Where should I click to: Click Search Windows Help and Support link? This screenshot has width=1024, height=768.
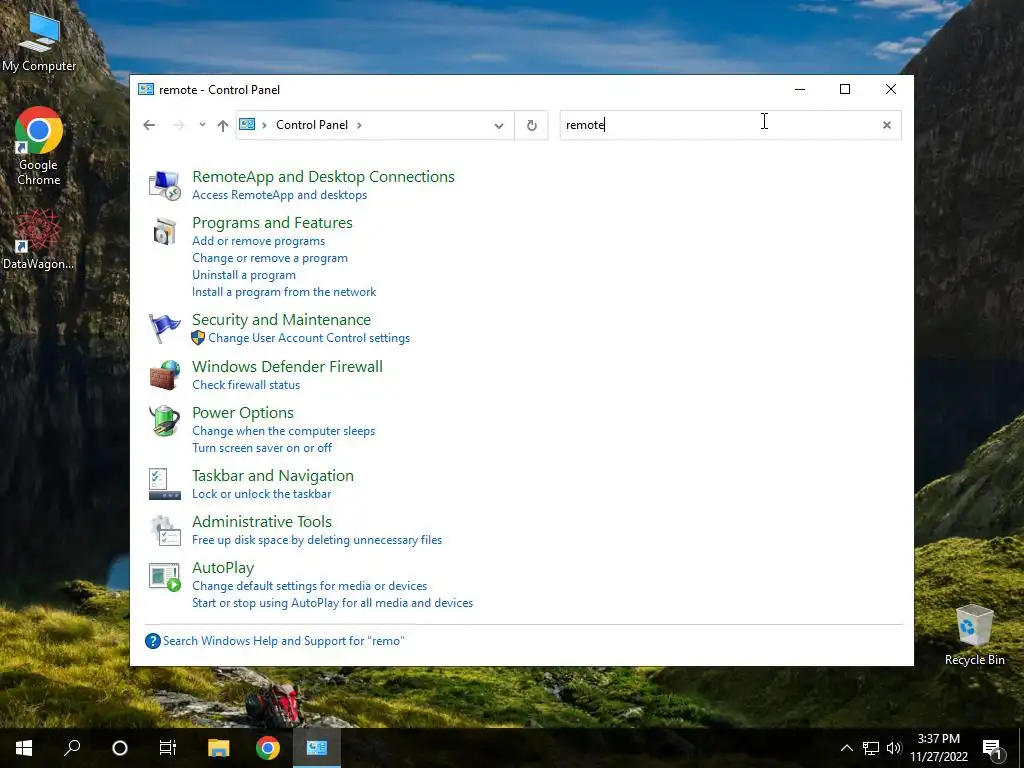(x=283, y=641)
